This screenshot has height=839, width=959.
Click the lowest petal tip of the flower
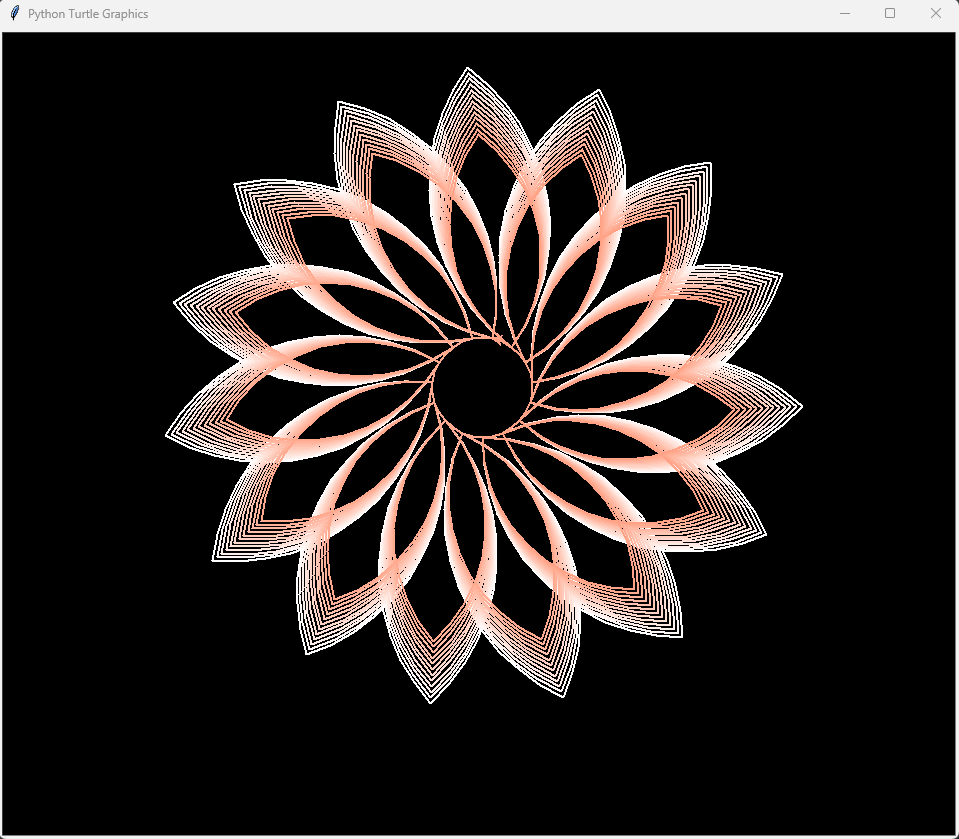[431, 701]
